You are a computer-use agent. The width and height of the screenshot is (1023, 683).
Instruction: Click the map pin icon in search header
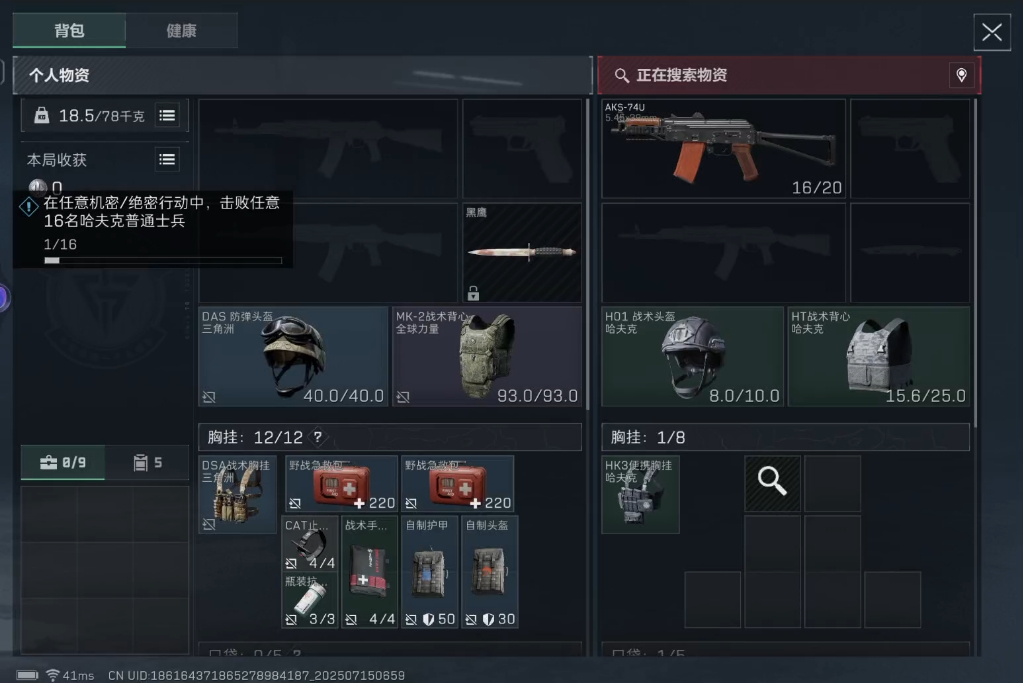pos(961,75)
